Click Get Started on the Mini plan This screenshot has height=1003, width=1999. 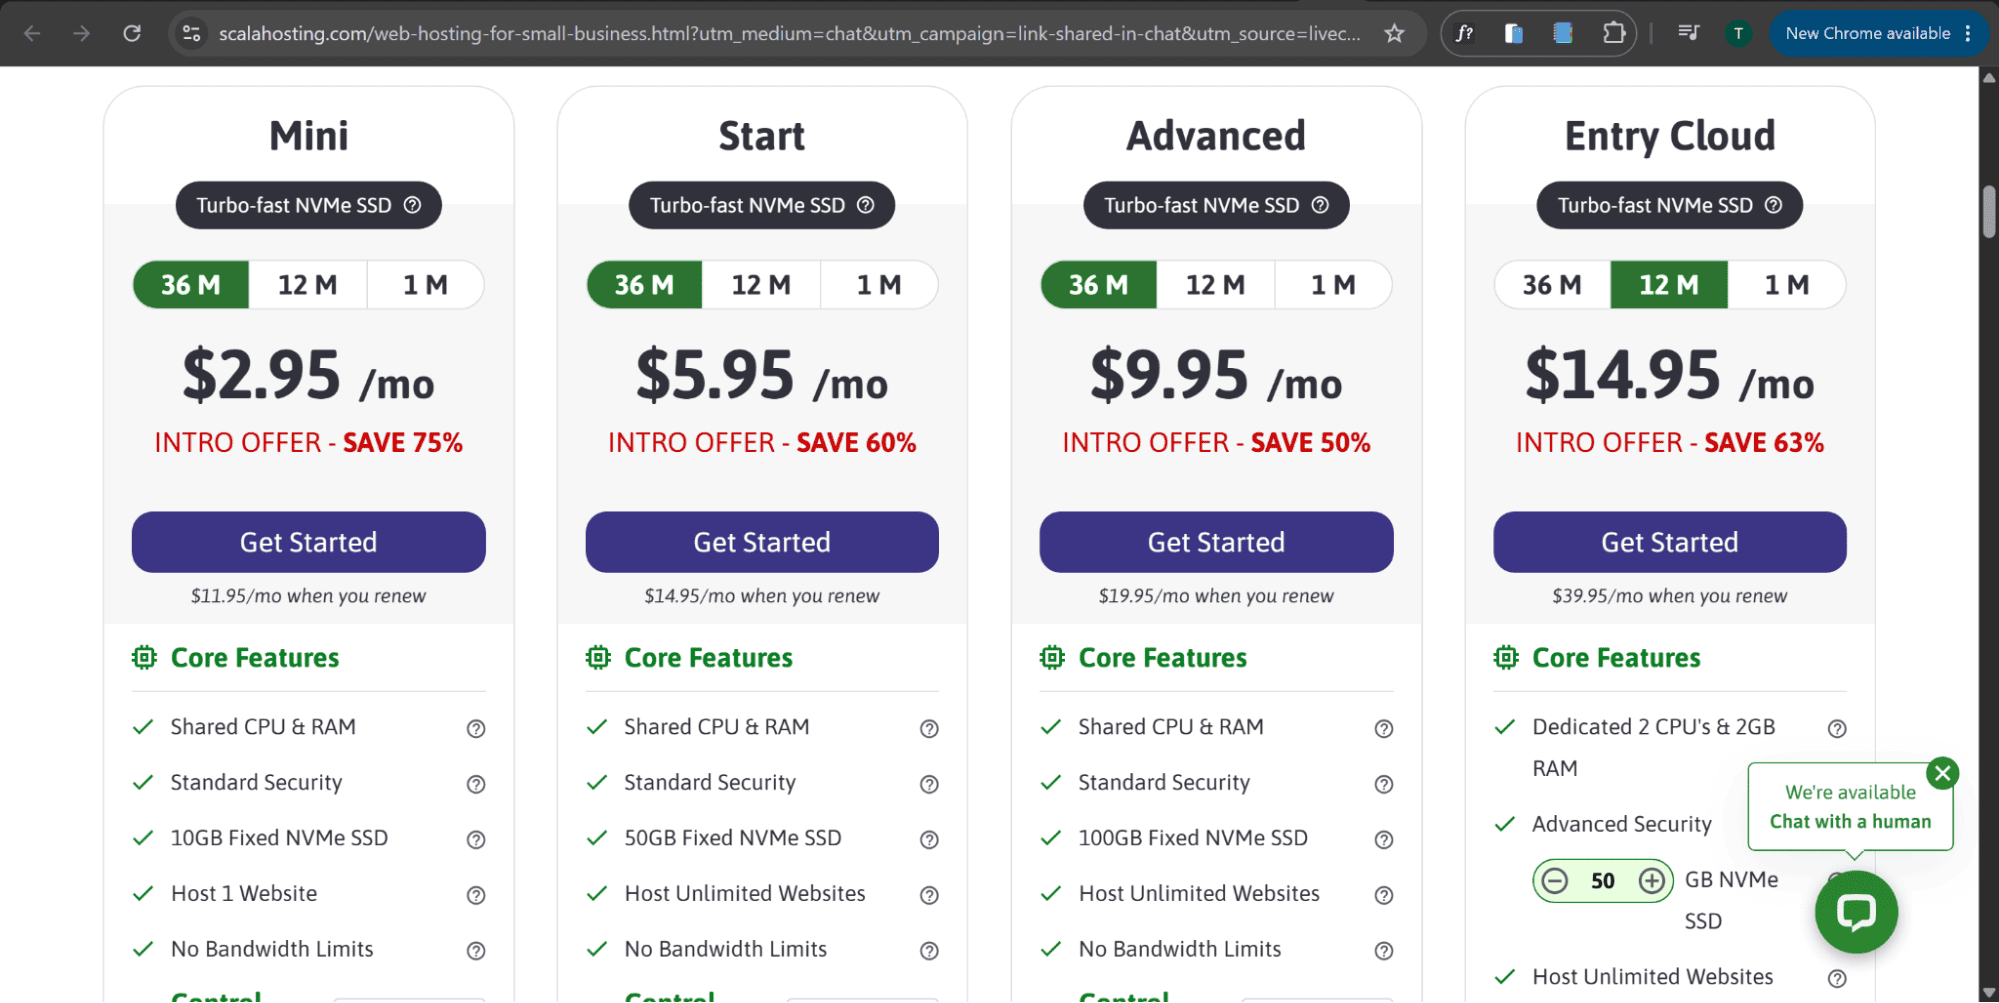(309, 542)
